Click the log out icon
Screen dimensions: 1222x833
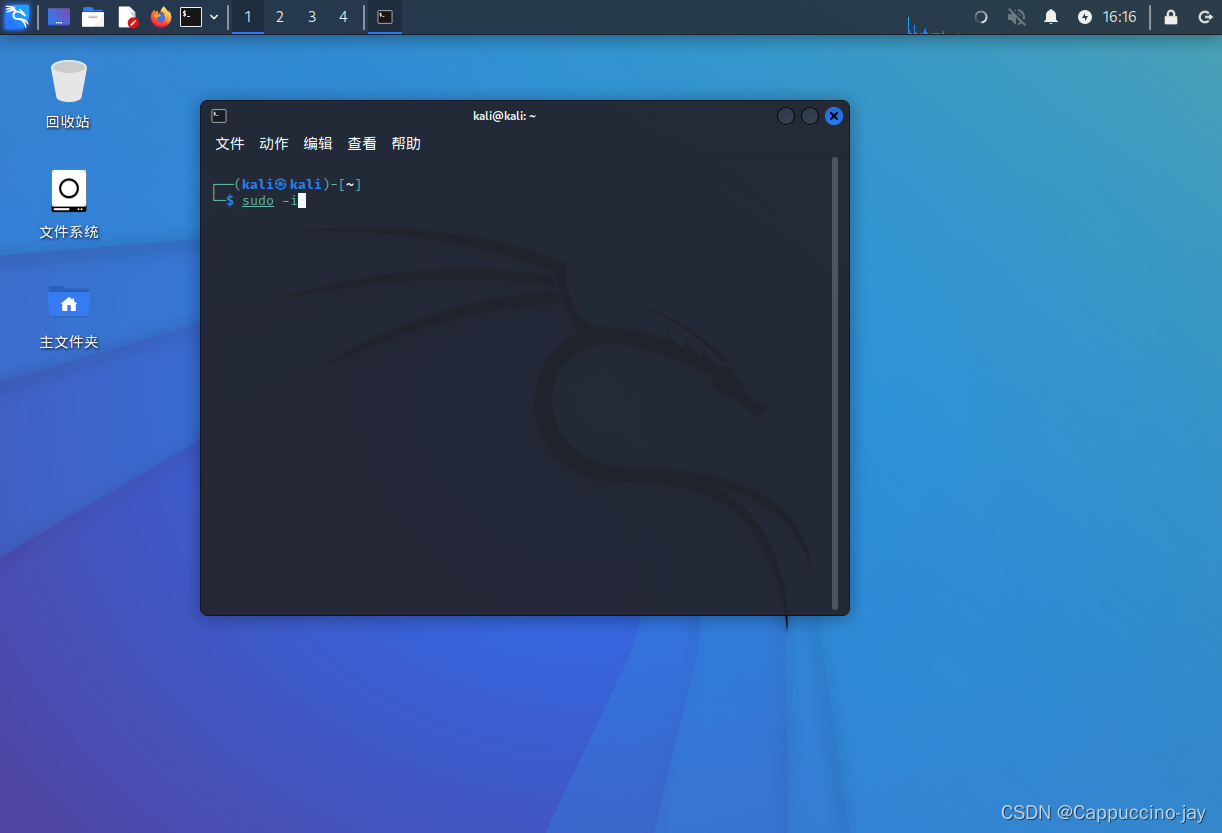pos(1204,17)
